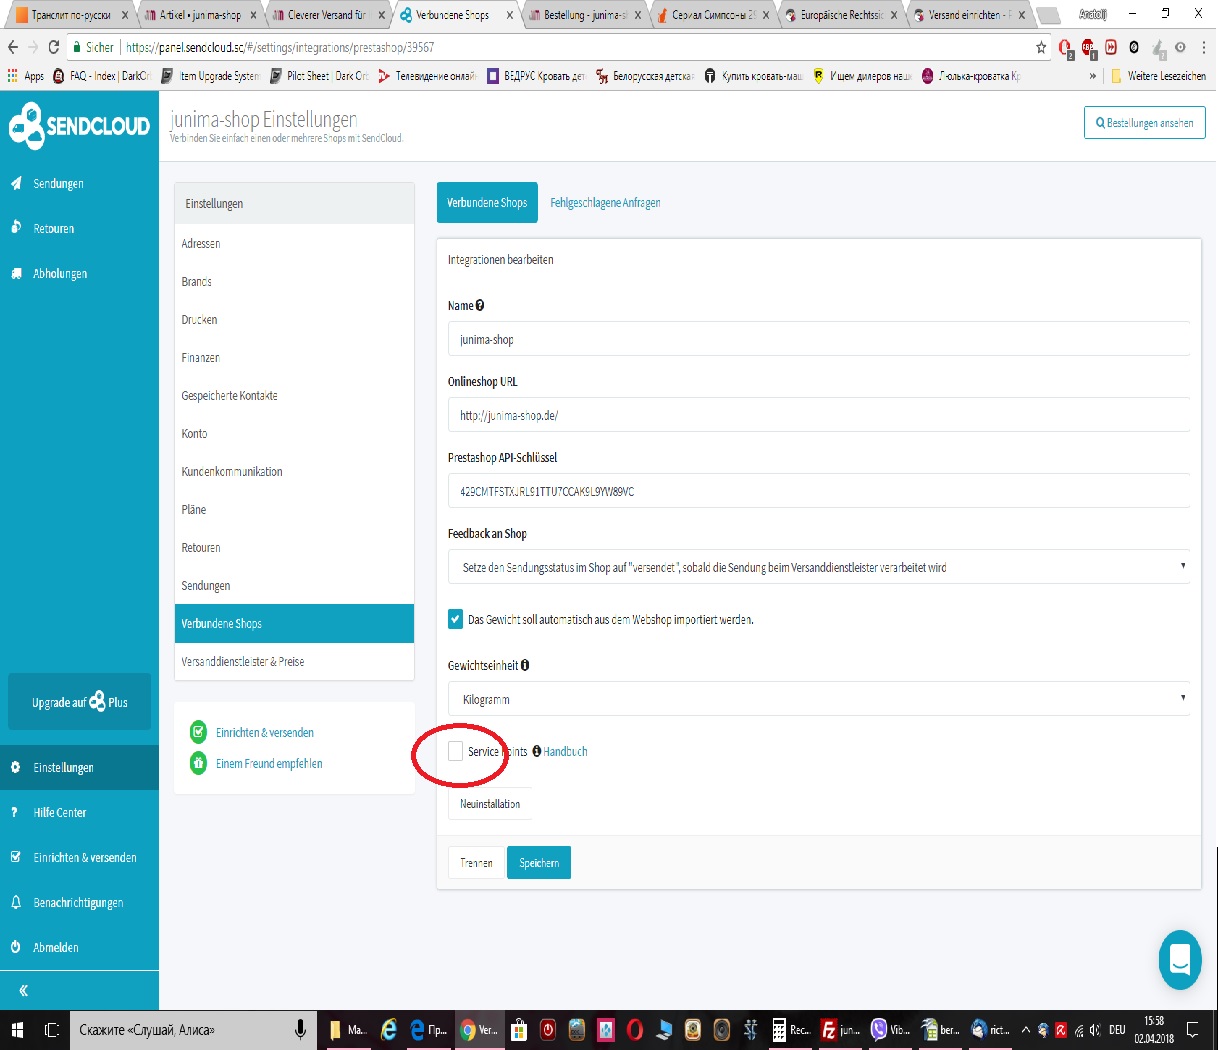Select Versanddienstleister & Preise

tap(294, 662)
